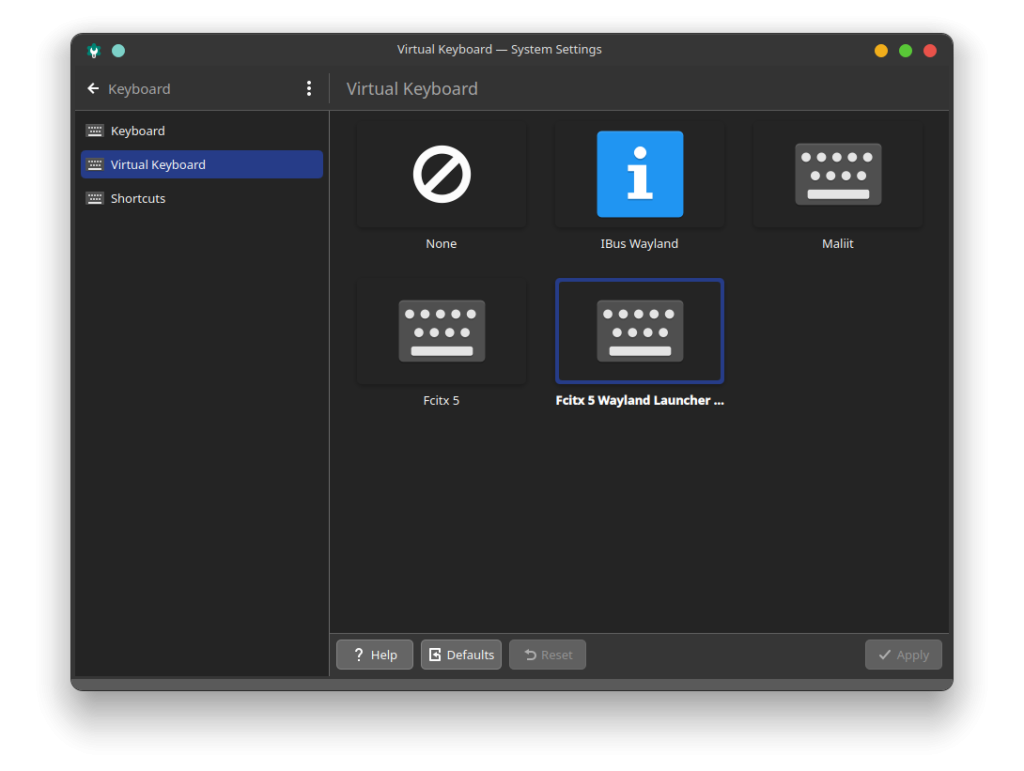Maximize the window using the green button
This screenshot has height=771, width=1024.
click(905, 50)
